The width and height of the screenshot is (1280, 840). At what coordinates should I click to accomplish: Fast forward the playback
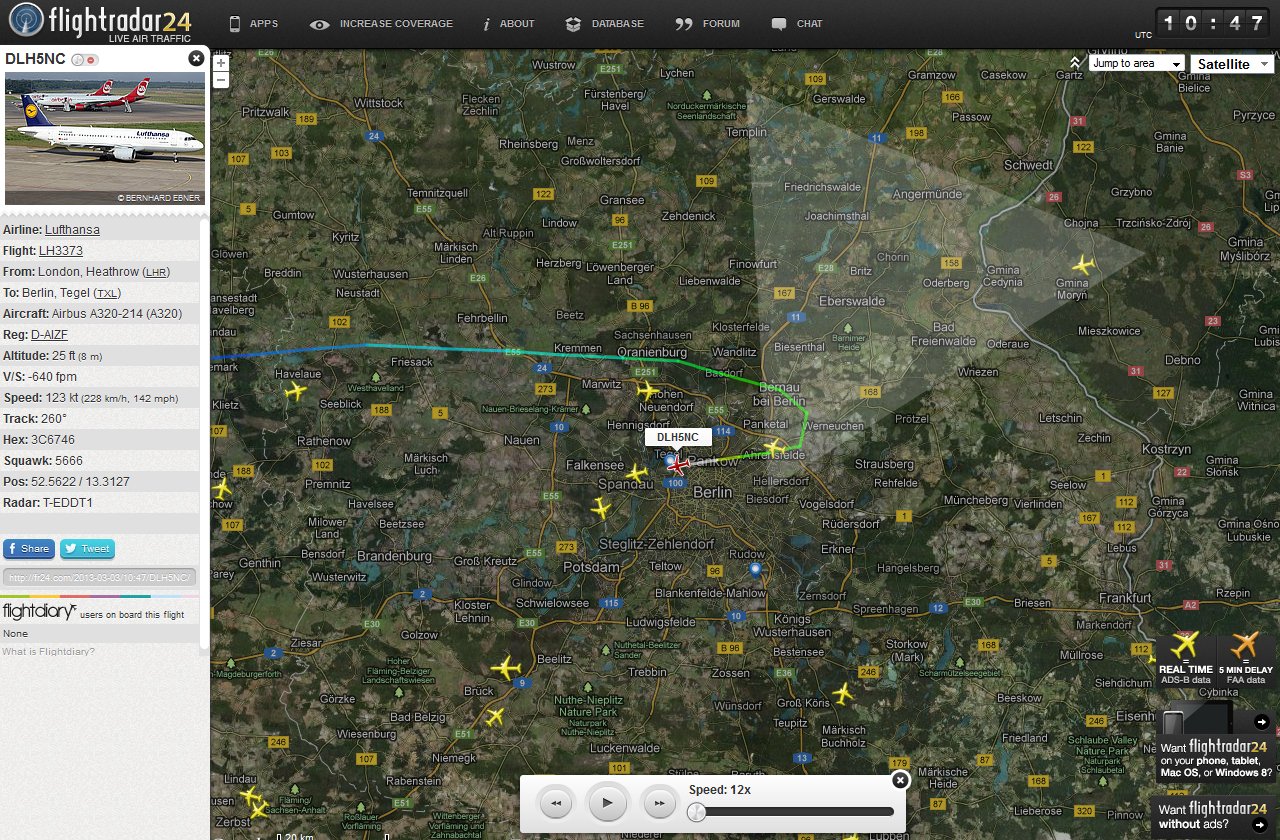[x=658, y=802]
